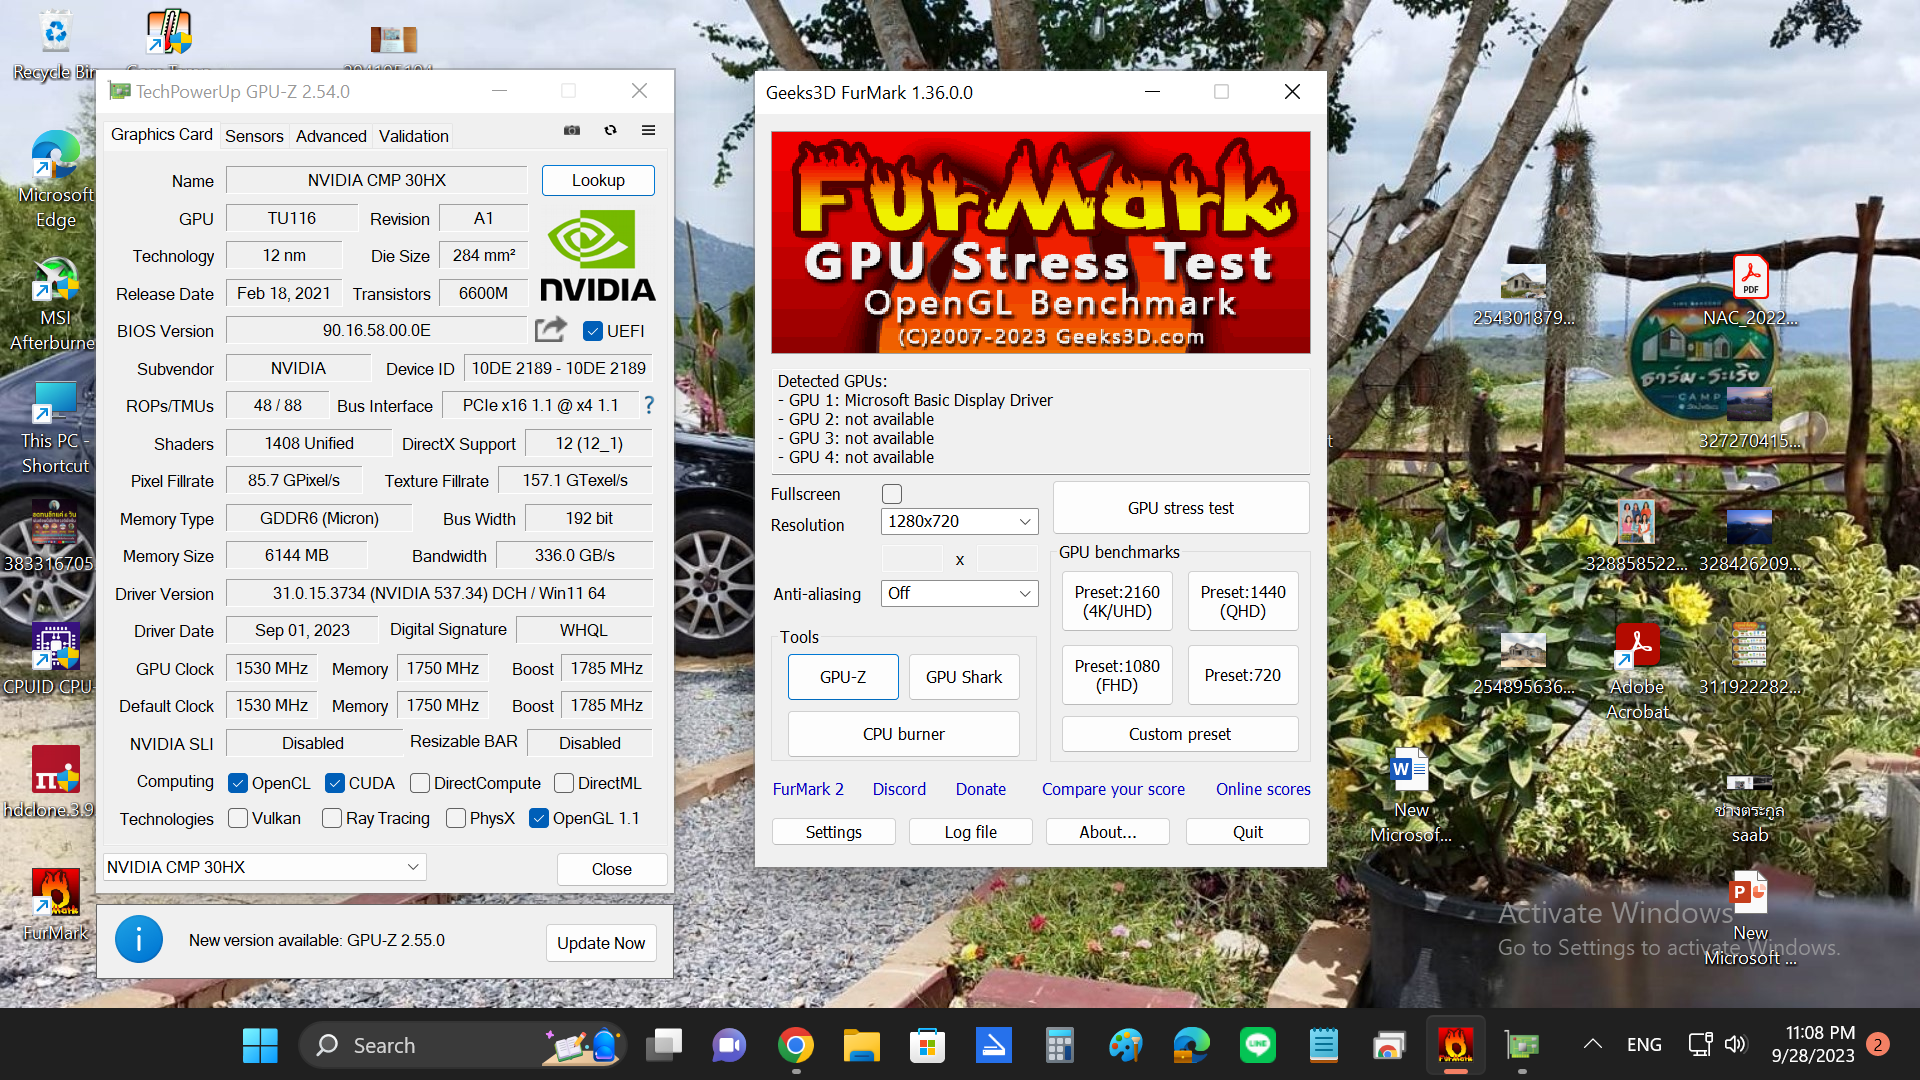The height and width of the screenshot is (1080, 1920).
Task: Launch GPU Shark tool
Action: [x=964, y=677]
